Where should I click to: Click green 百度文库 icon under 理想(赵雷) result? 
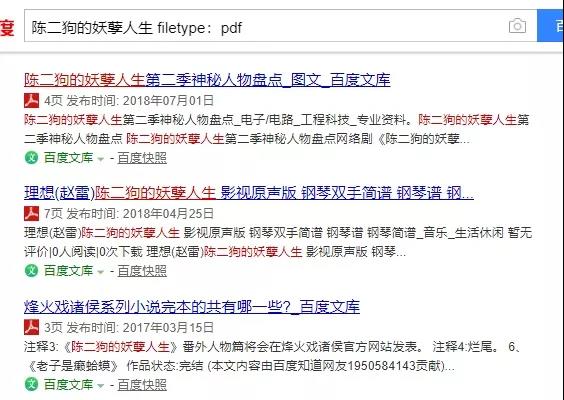coord(31,271)
